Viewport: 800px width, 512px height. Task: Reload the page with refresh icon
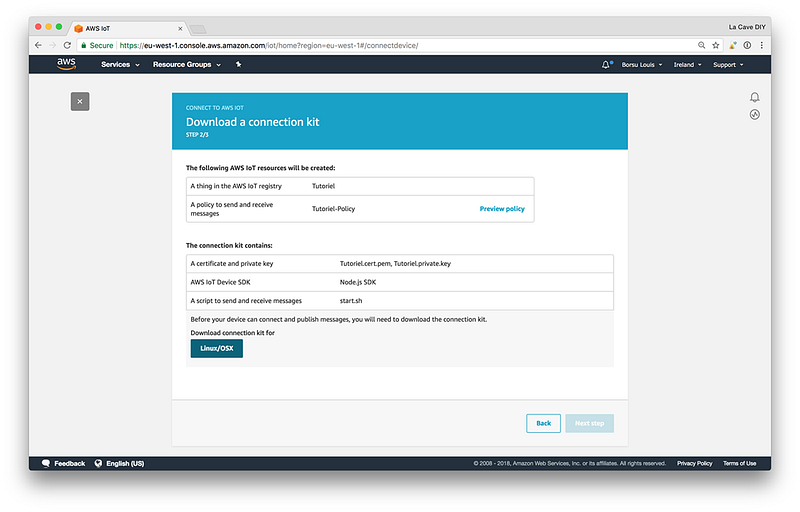pos(67,45)
